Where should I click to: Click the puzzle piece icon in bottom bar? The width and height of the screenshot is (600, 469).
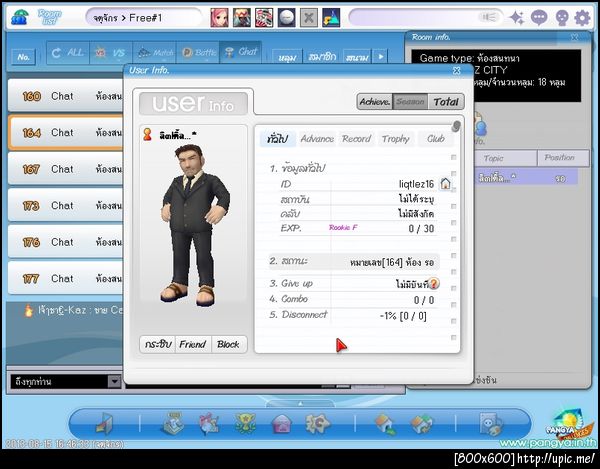click(317, 423)
